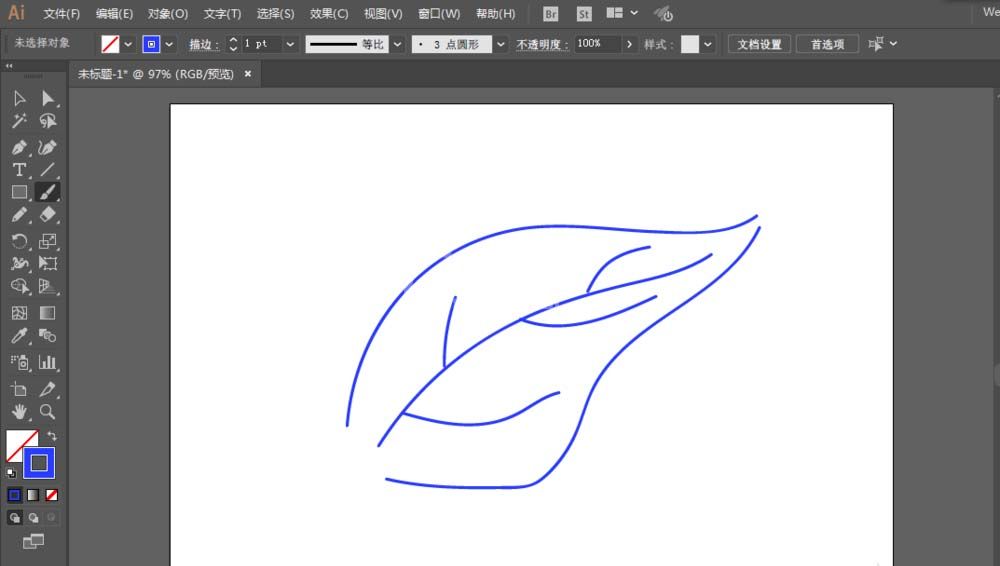Screen dimensions: 1000x566
Task: Select the Rectangle tool
Action: pos(19,192)
